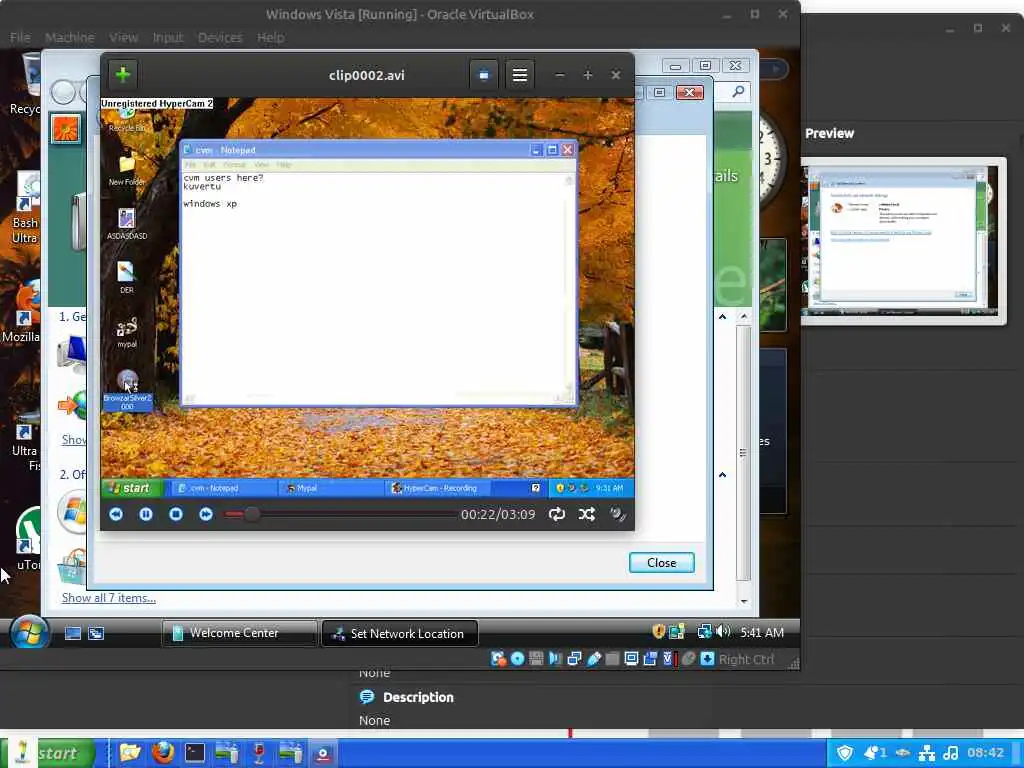The image size is (1024, 768).
Task: Collapse the upper section chevron in Welcome Center
Action: pyautogui.click(x=722, y=317)
